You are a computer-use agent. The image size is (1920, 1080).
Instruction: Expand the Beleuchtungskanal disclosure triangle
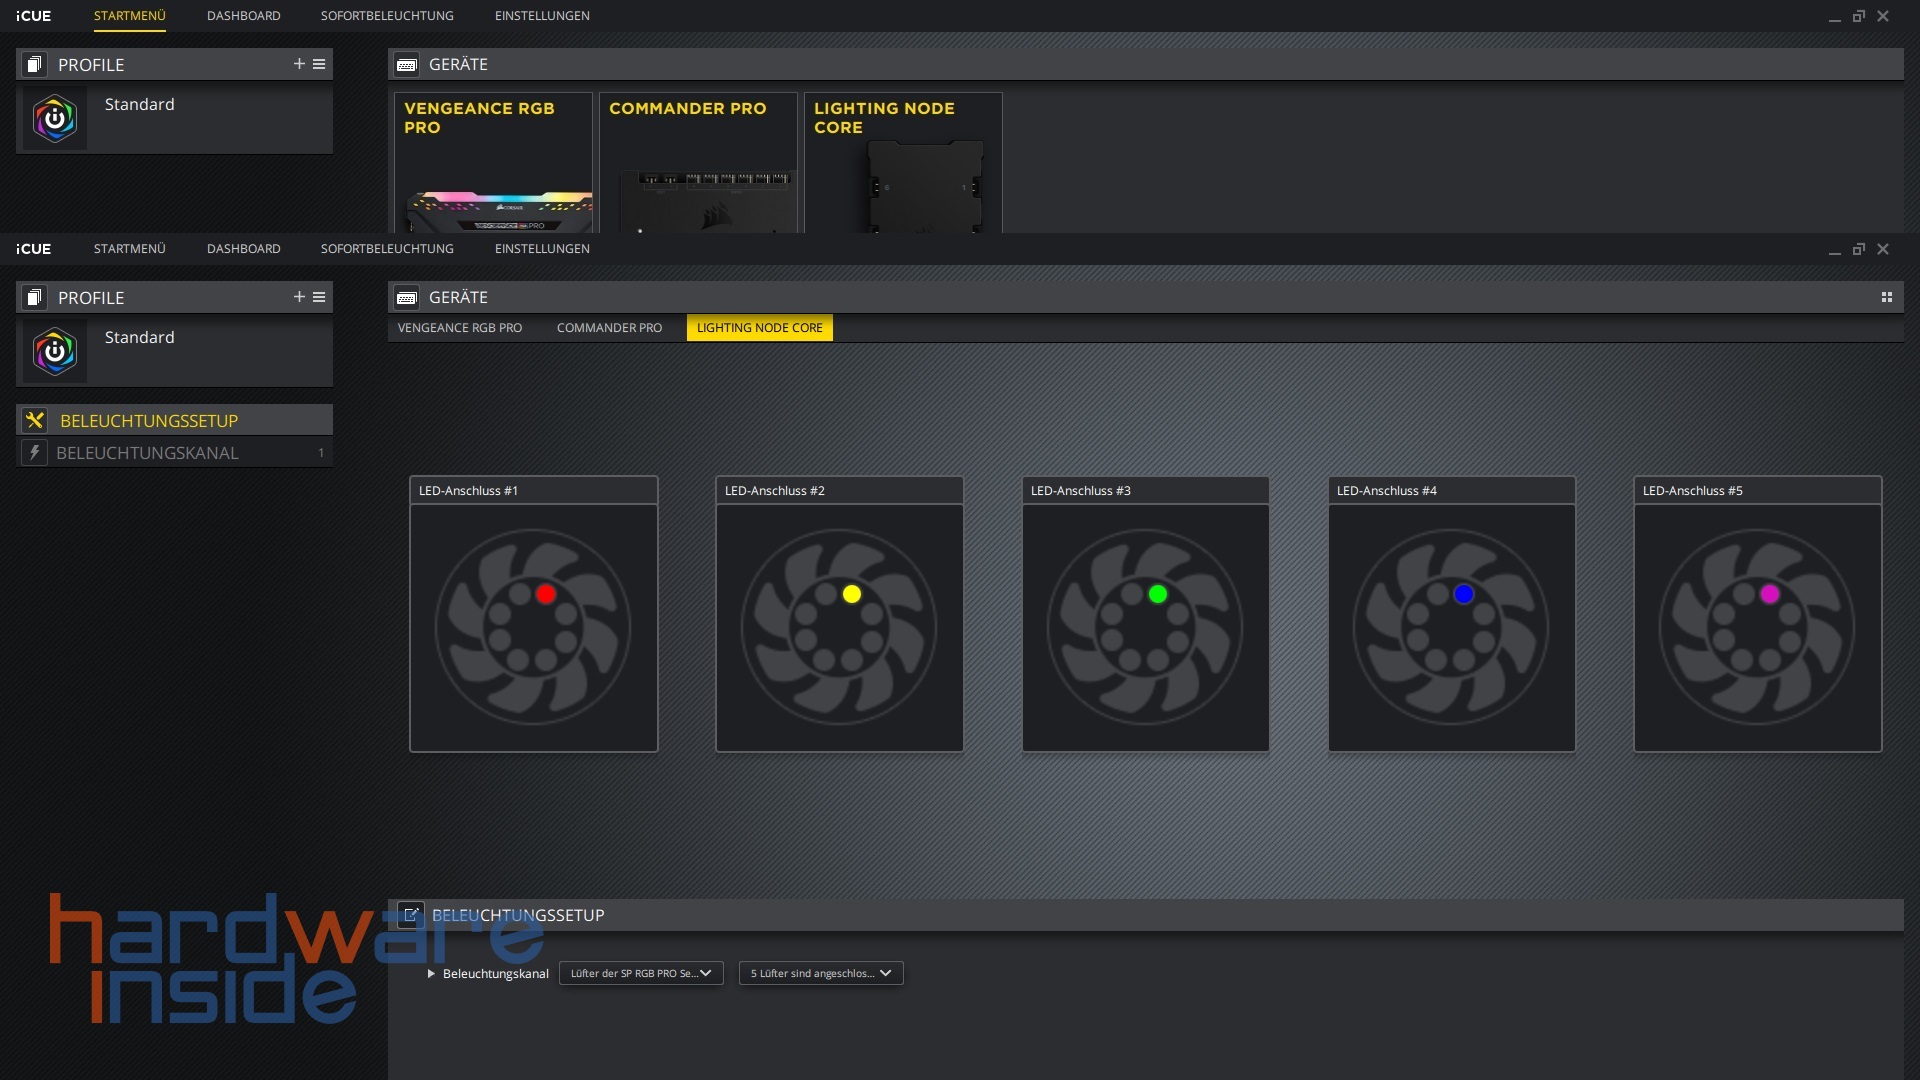click(x=431, y=974)
